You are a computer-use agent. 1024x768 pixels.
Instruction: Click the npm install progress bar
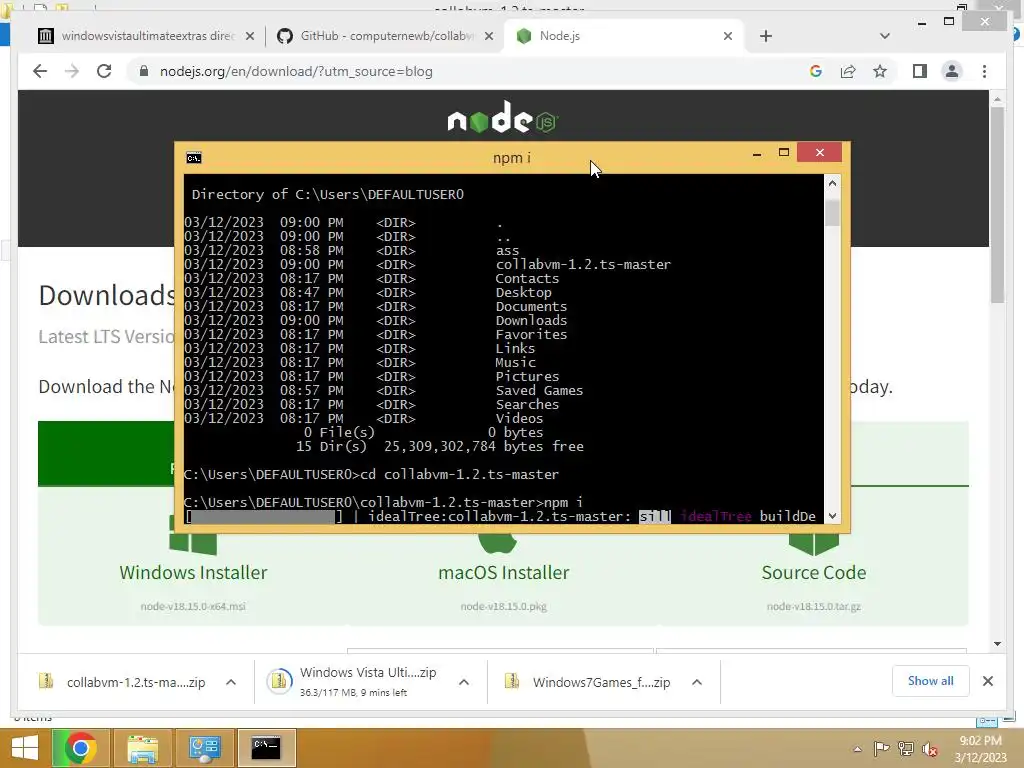coord(264,517)
